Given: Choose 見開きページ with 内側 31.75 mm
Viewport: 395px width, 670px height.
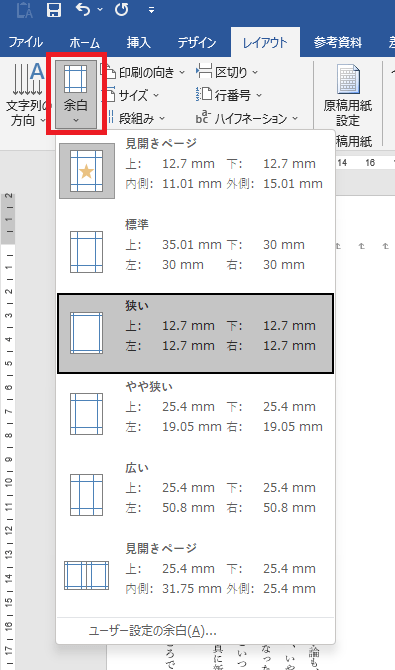Looking at the screenshot, I should [196, 576].
